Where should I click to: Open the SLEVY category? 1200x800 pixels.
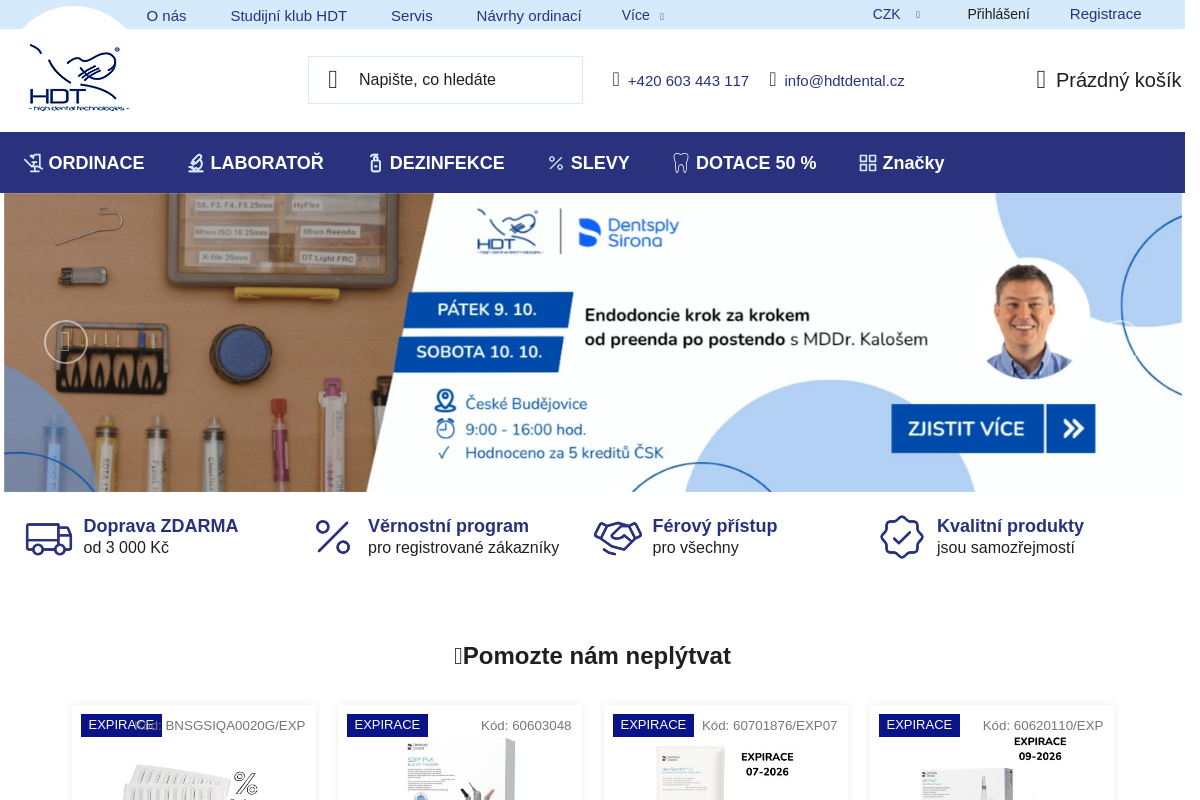pos(589,163)
